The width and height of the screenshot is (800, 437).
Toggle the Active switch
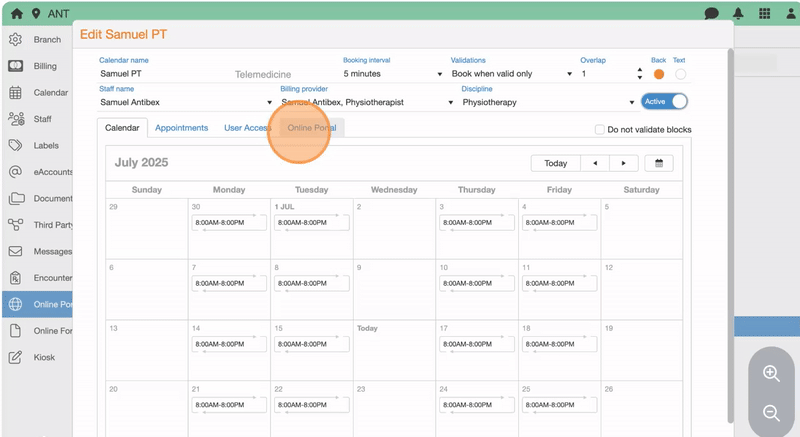click(665, 102)
